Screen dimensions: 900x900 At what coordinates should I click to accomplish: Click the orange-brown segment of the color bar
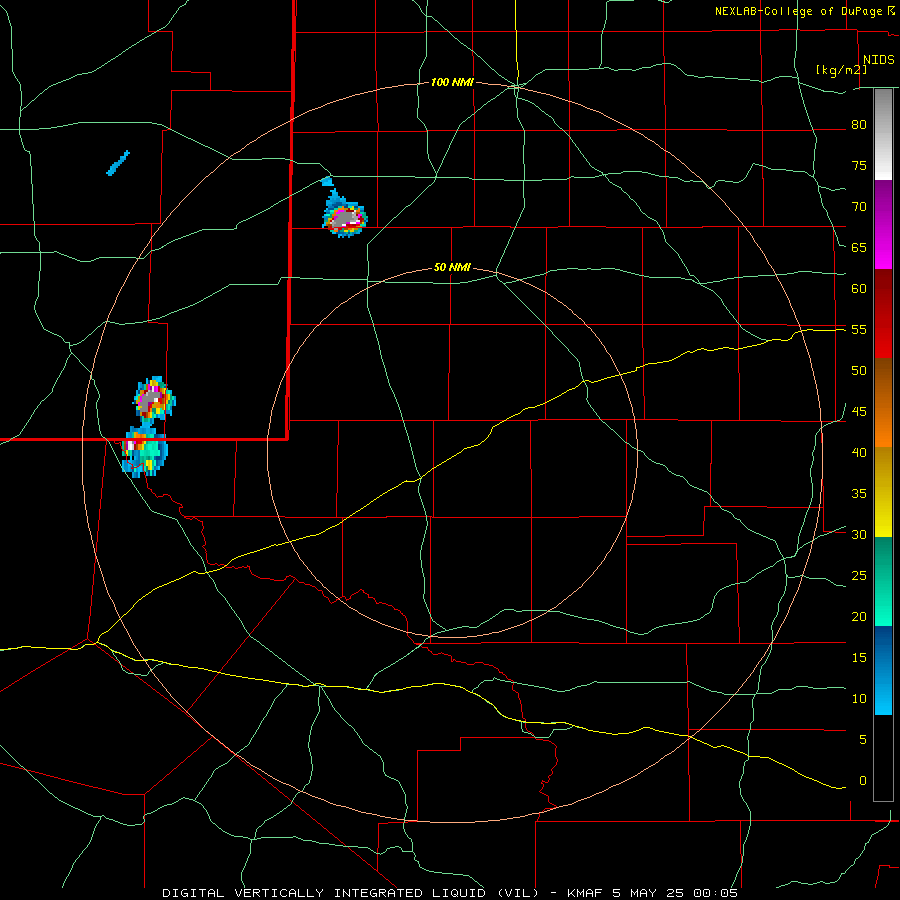pyautogui.click(x=883, y=403)
